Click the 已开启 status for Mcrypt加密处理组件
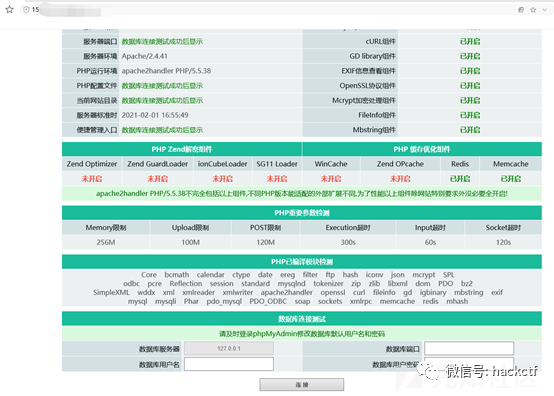Viewport: 554px width, 396px height. click(x=470, y=100)
